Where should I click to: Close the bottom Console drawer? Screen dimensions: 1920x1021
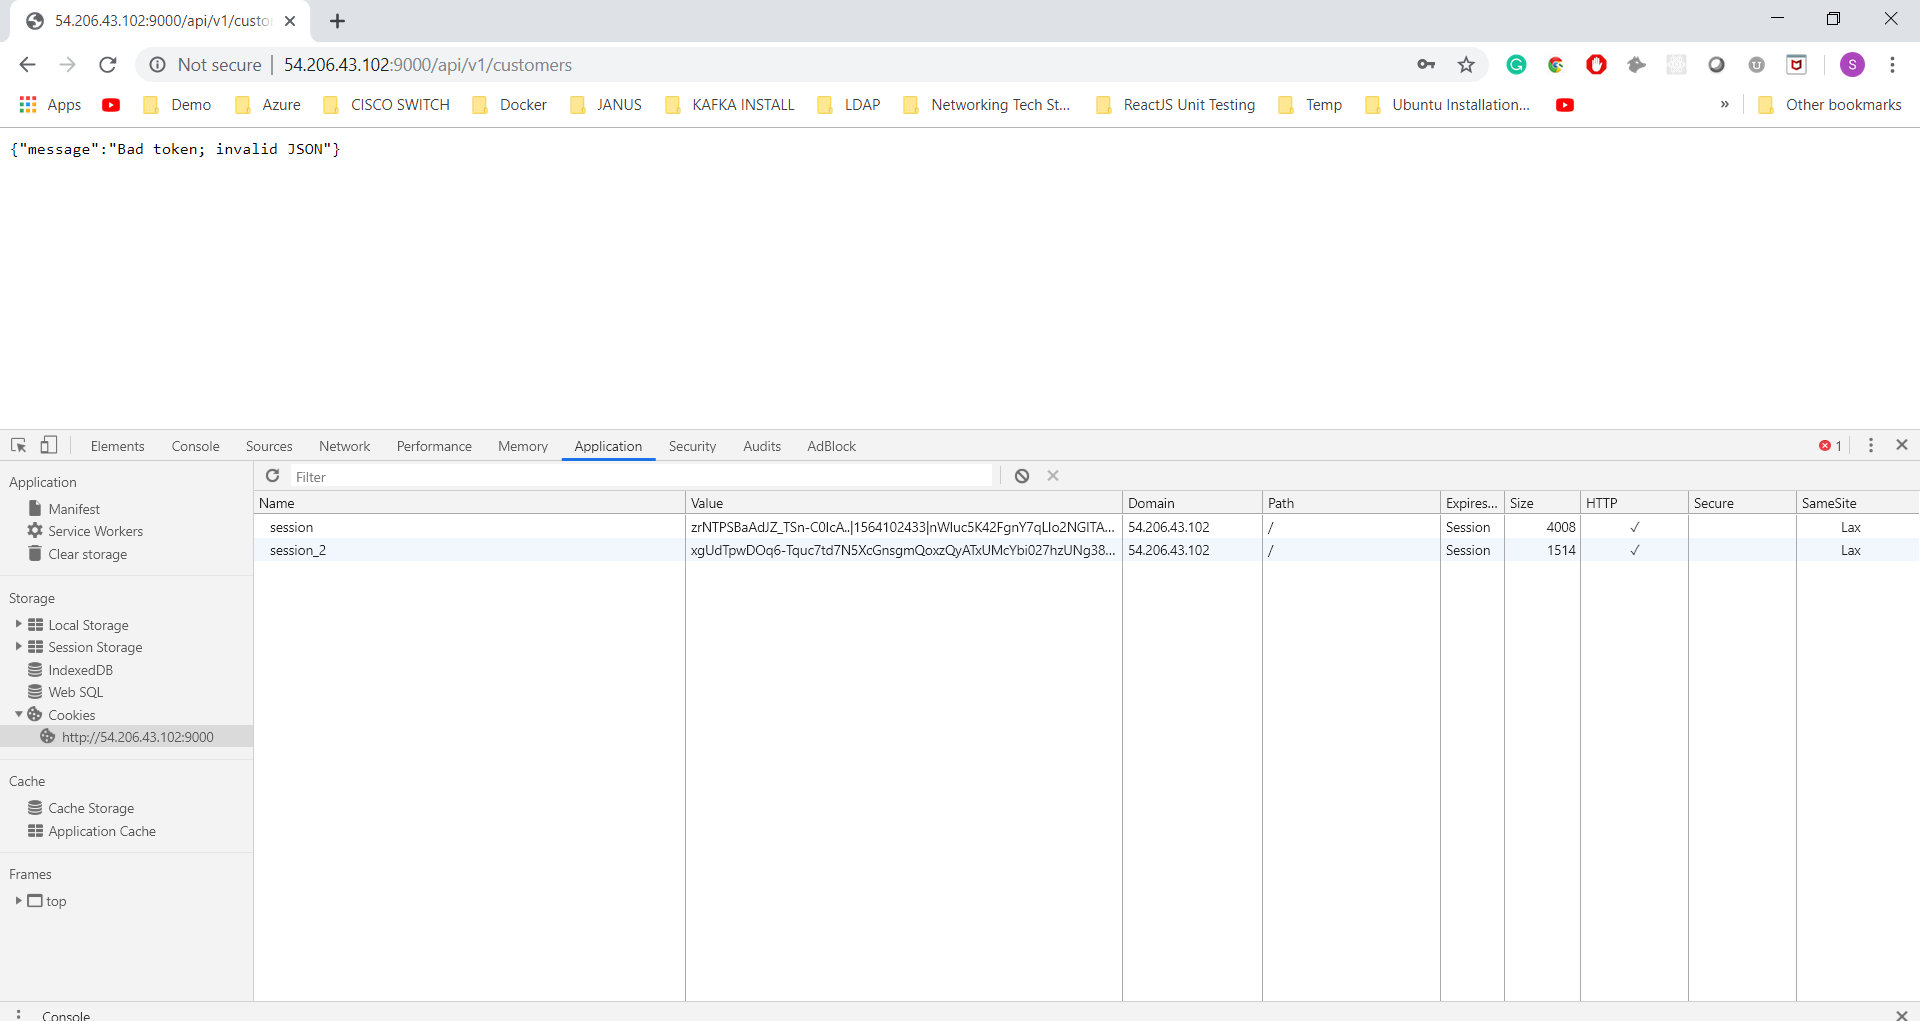(1902, 1014)
